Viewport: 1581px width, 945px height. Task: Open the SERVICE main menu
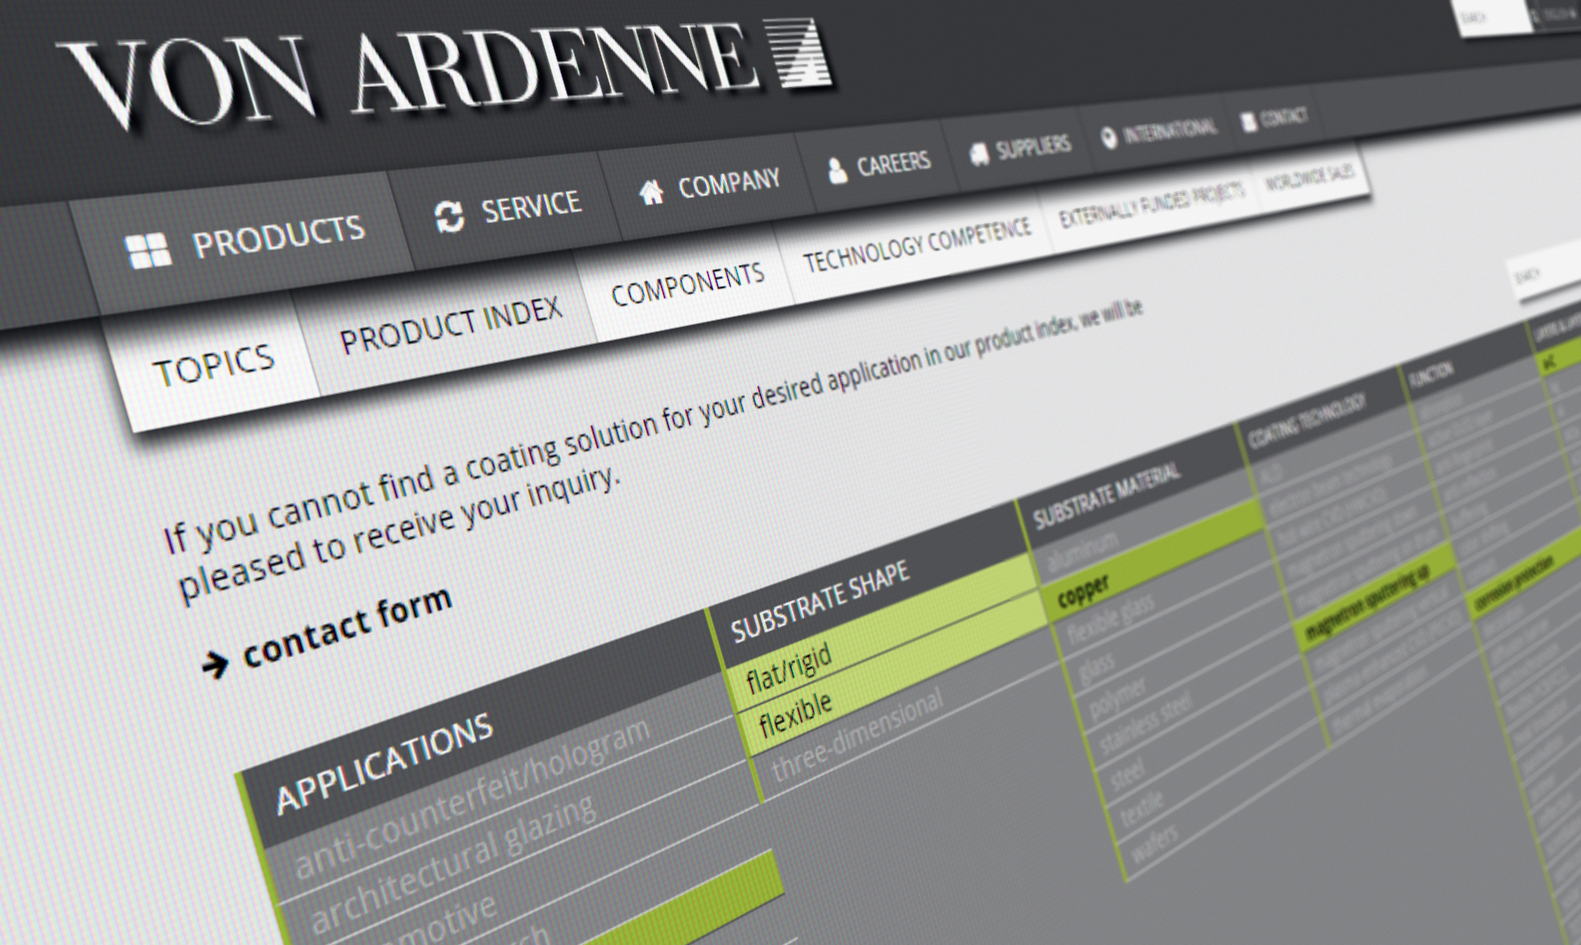pos(507,211)
